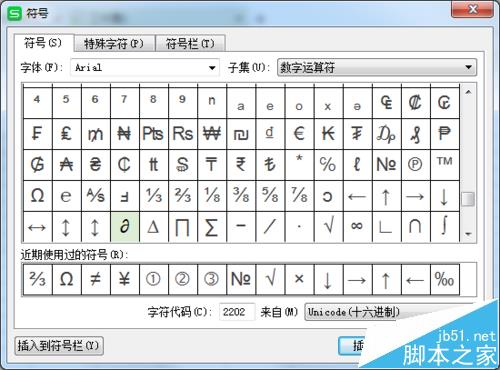Choose the Hryvnia sign ₴ symbol
Viewport: 500px width, 370px height.
[x=96, y=165]
